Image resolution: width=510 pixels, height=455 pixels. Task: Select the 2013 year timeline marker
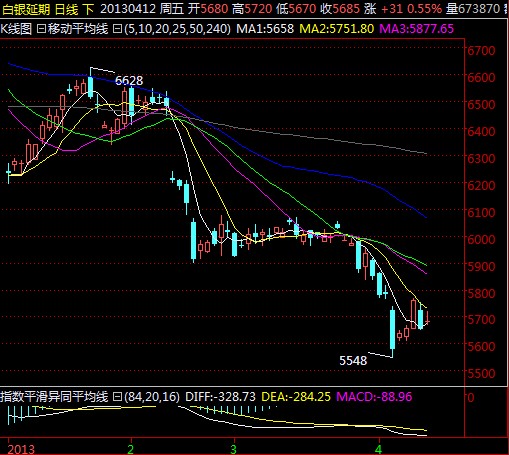click(x=21, y=449)
